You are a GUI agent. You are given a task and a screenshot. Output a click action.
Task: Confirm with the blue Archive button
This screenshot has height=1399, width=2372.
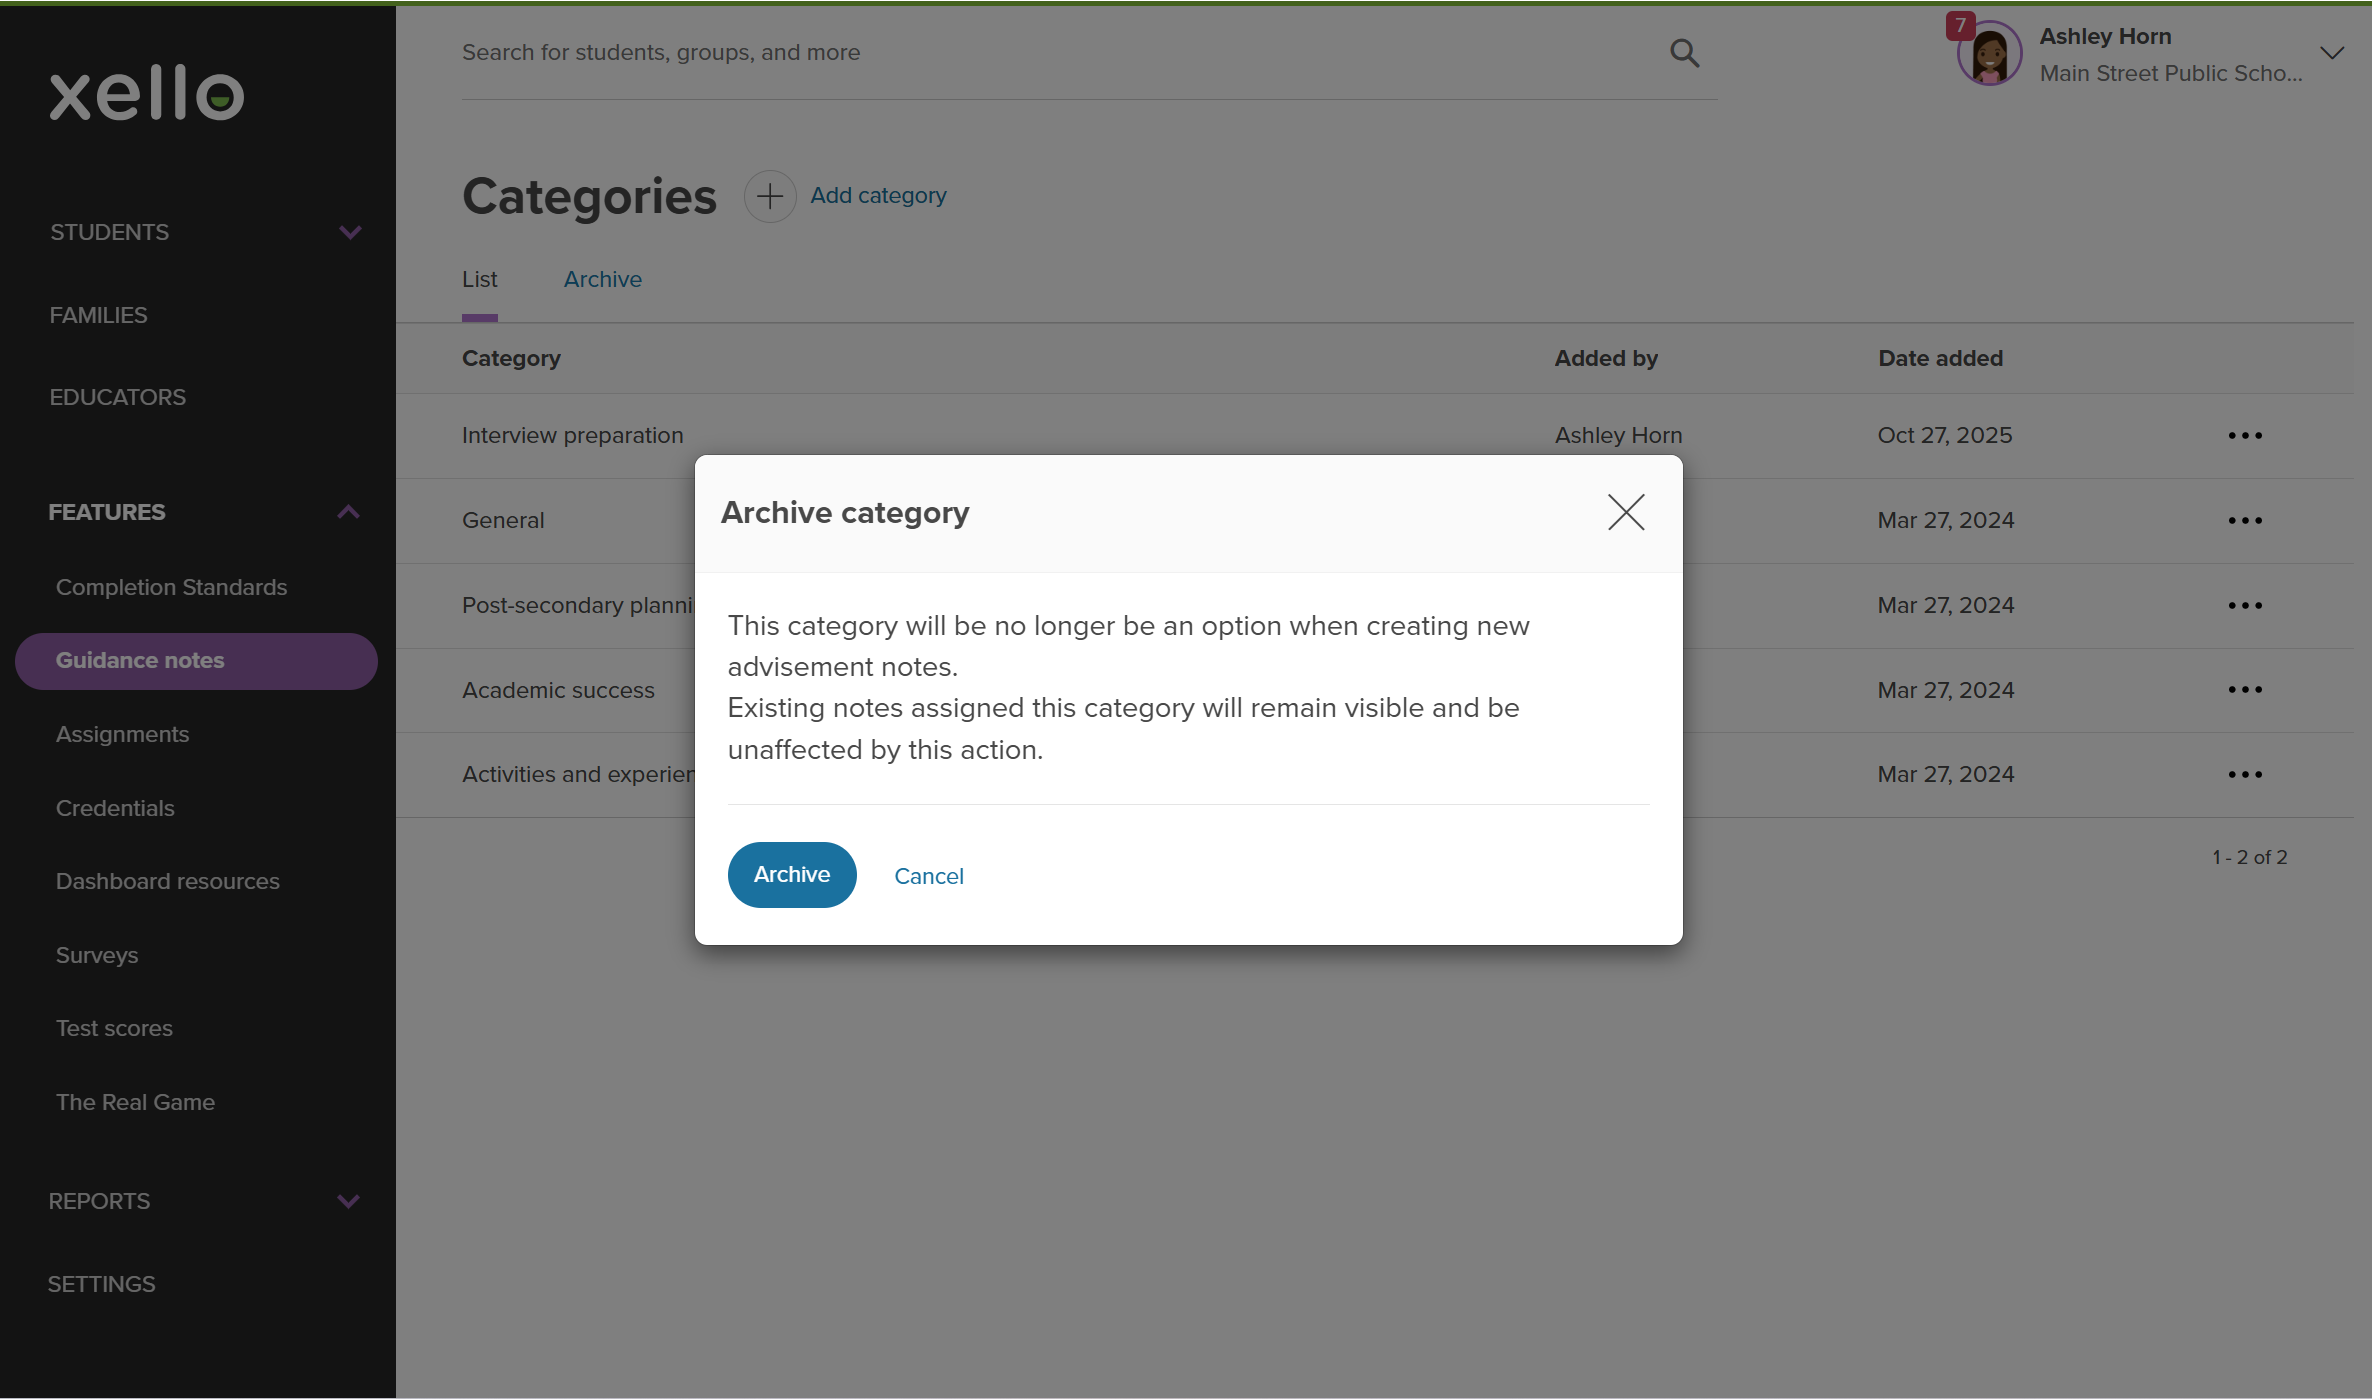click(791, 875)
